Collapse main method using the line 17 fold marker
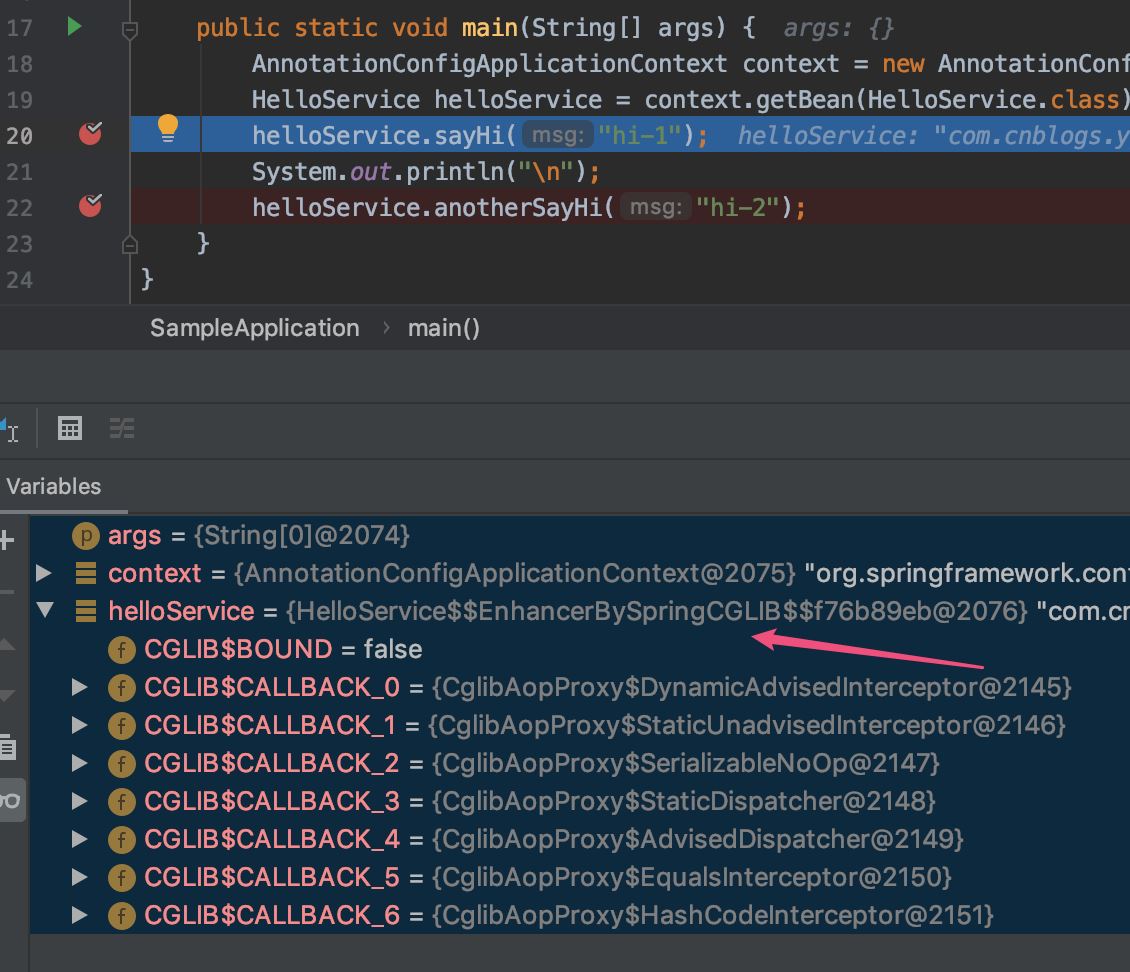This screenshot has height=972, width=1130. tap(129, 30)
